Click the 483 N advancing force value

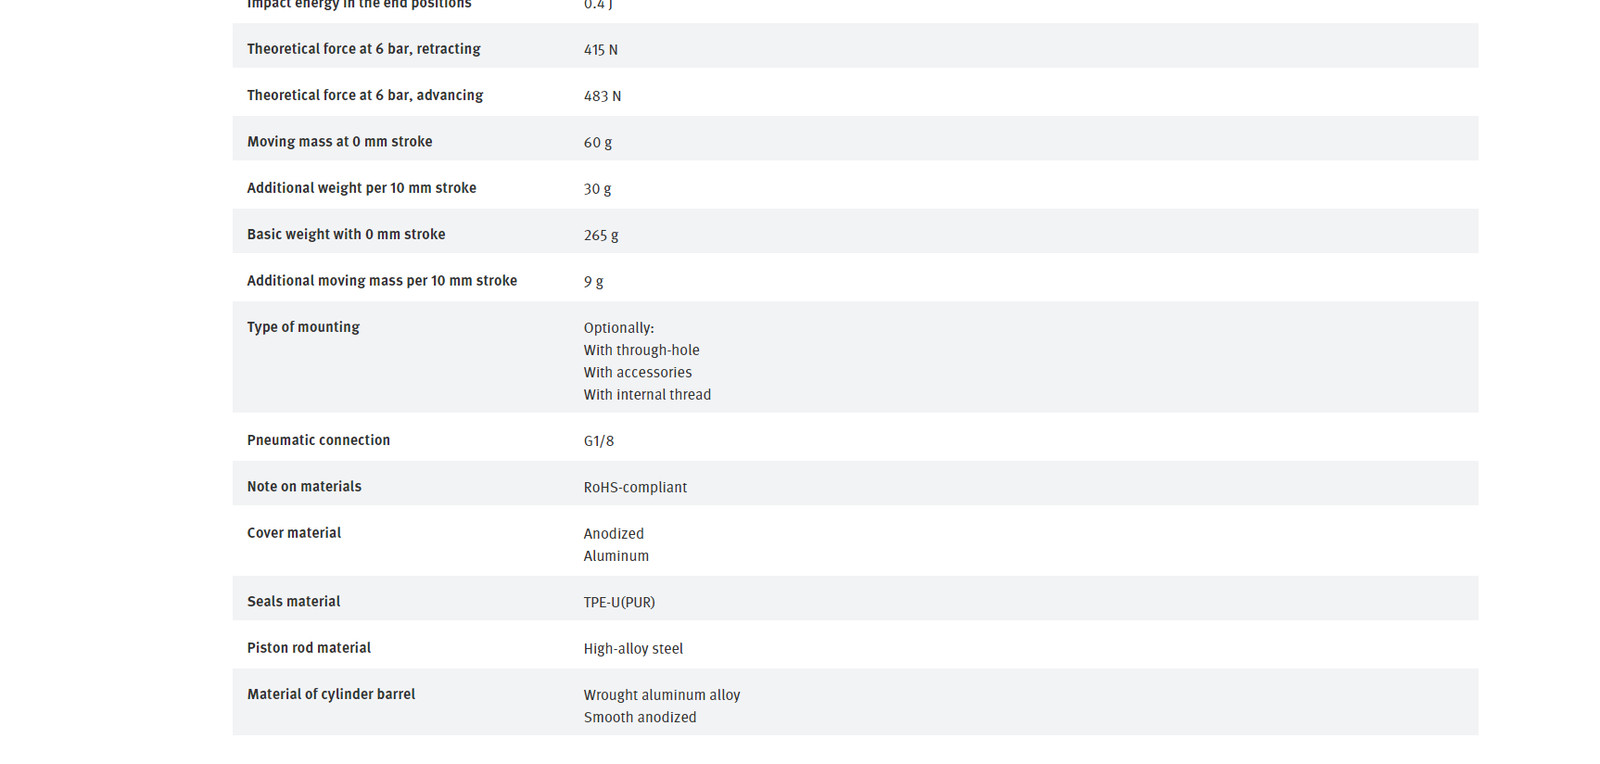pyautogui.click(x=602, y=96)
